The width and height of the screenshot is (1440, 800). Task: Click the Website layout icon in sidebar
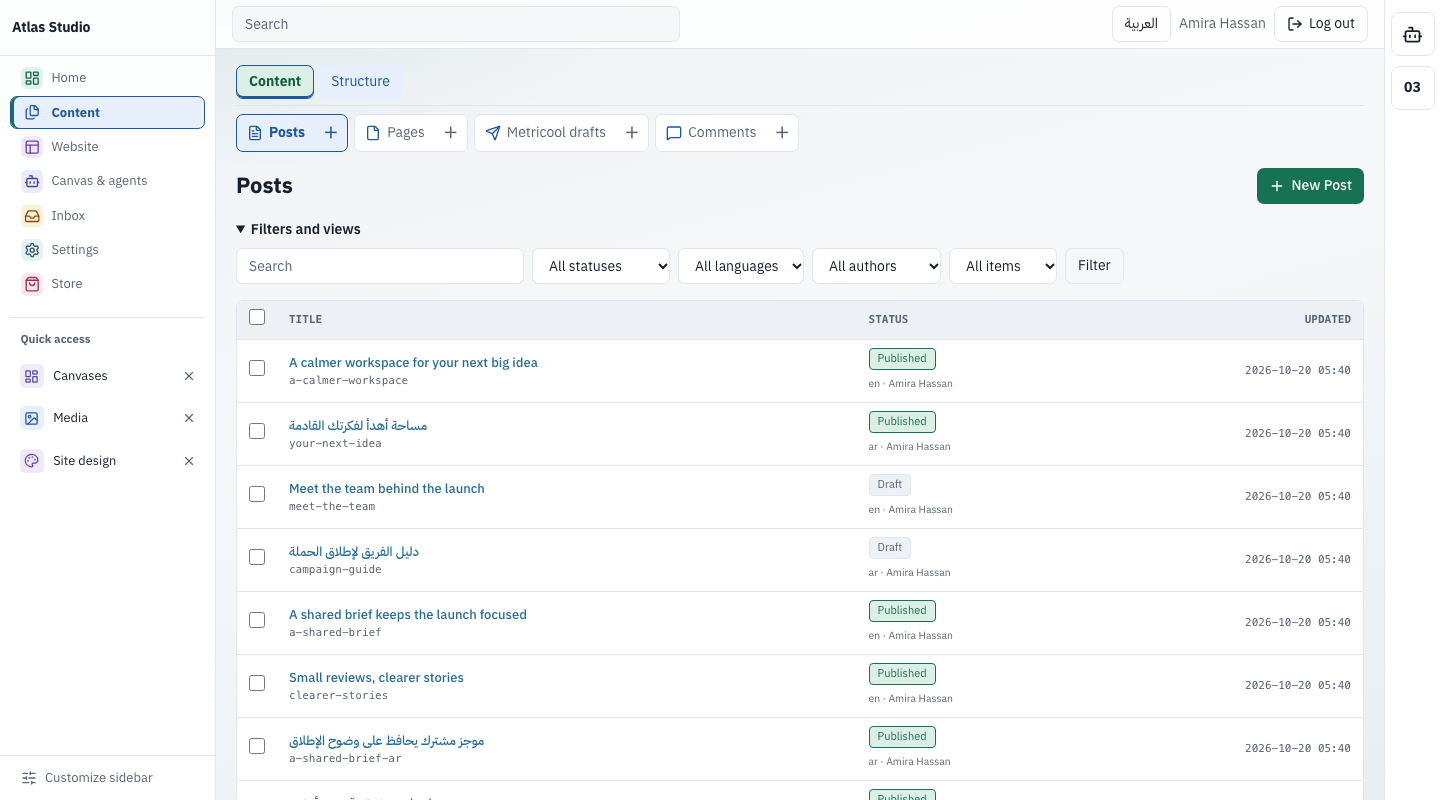point(32,147)
